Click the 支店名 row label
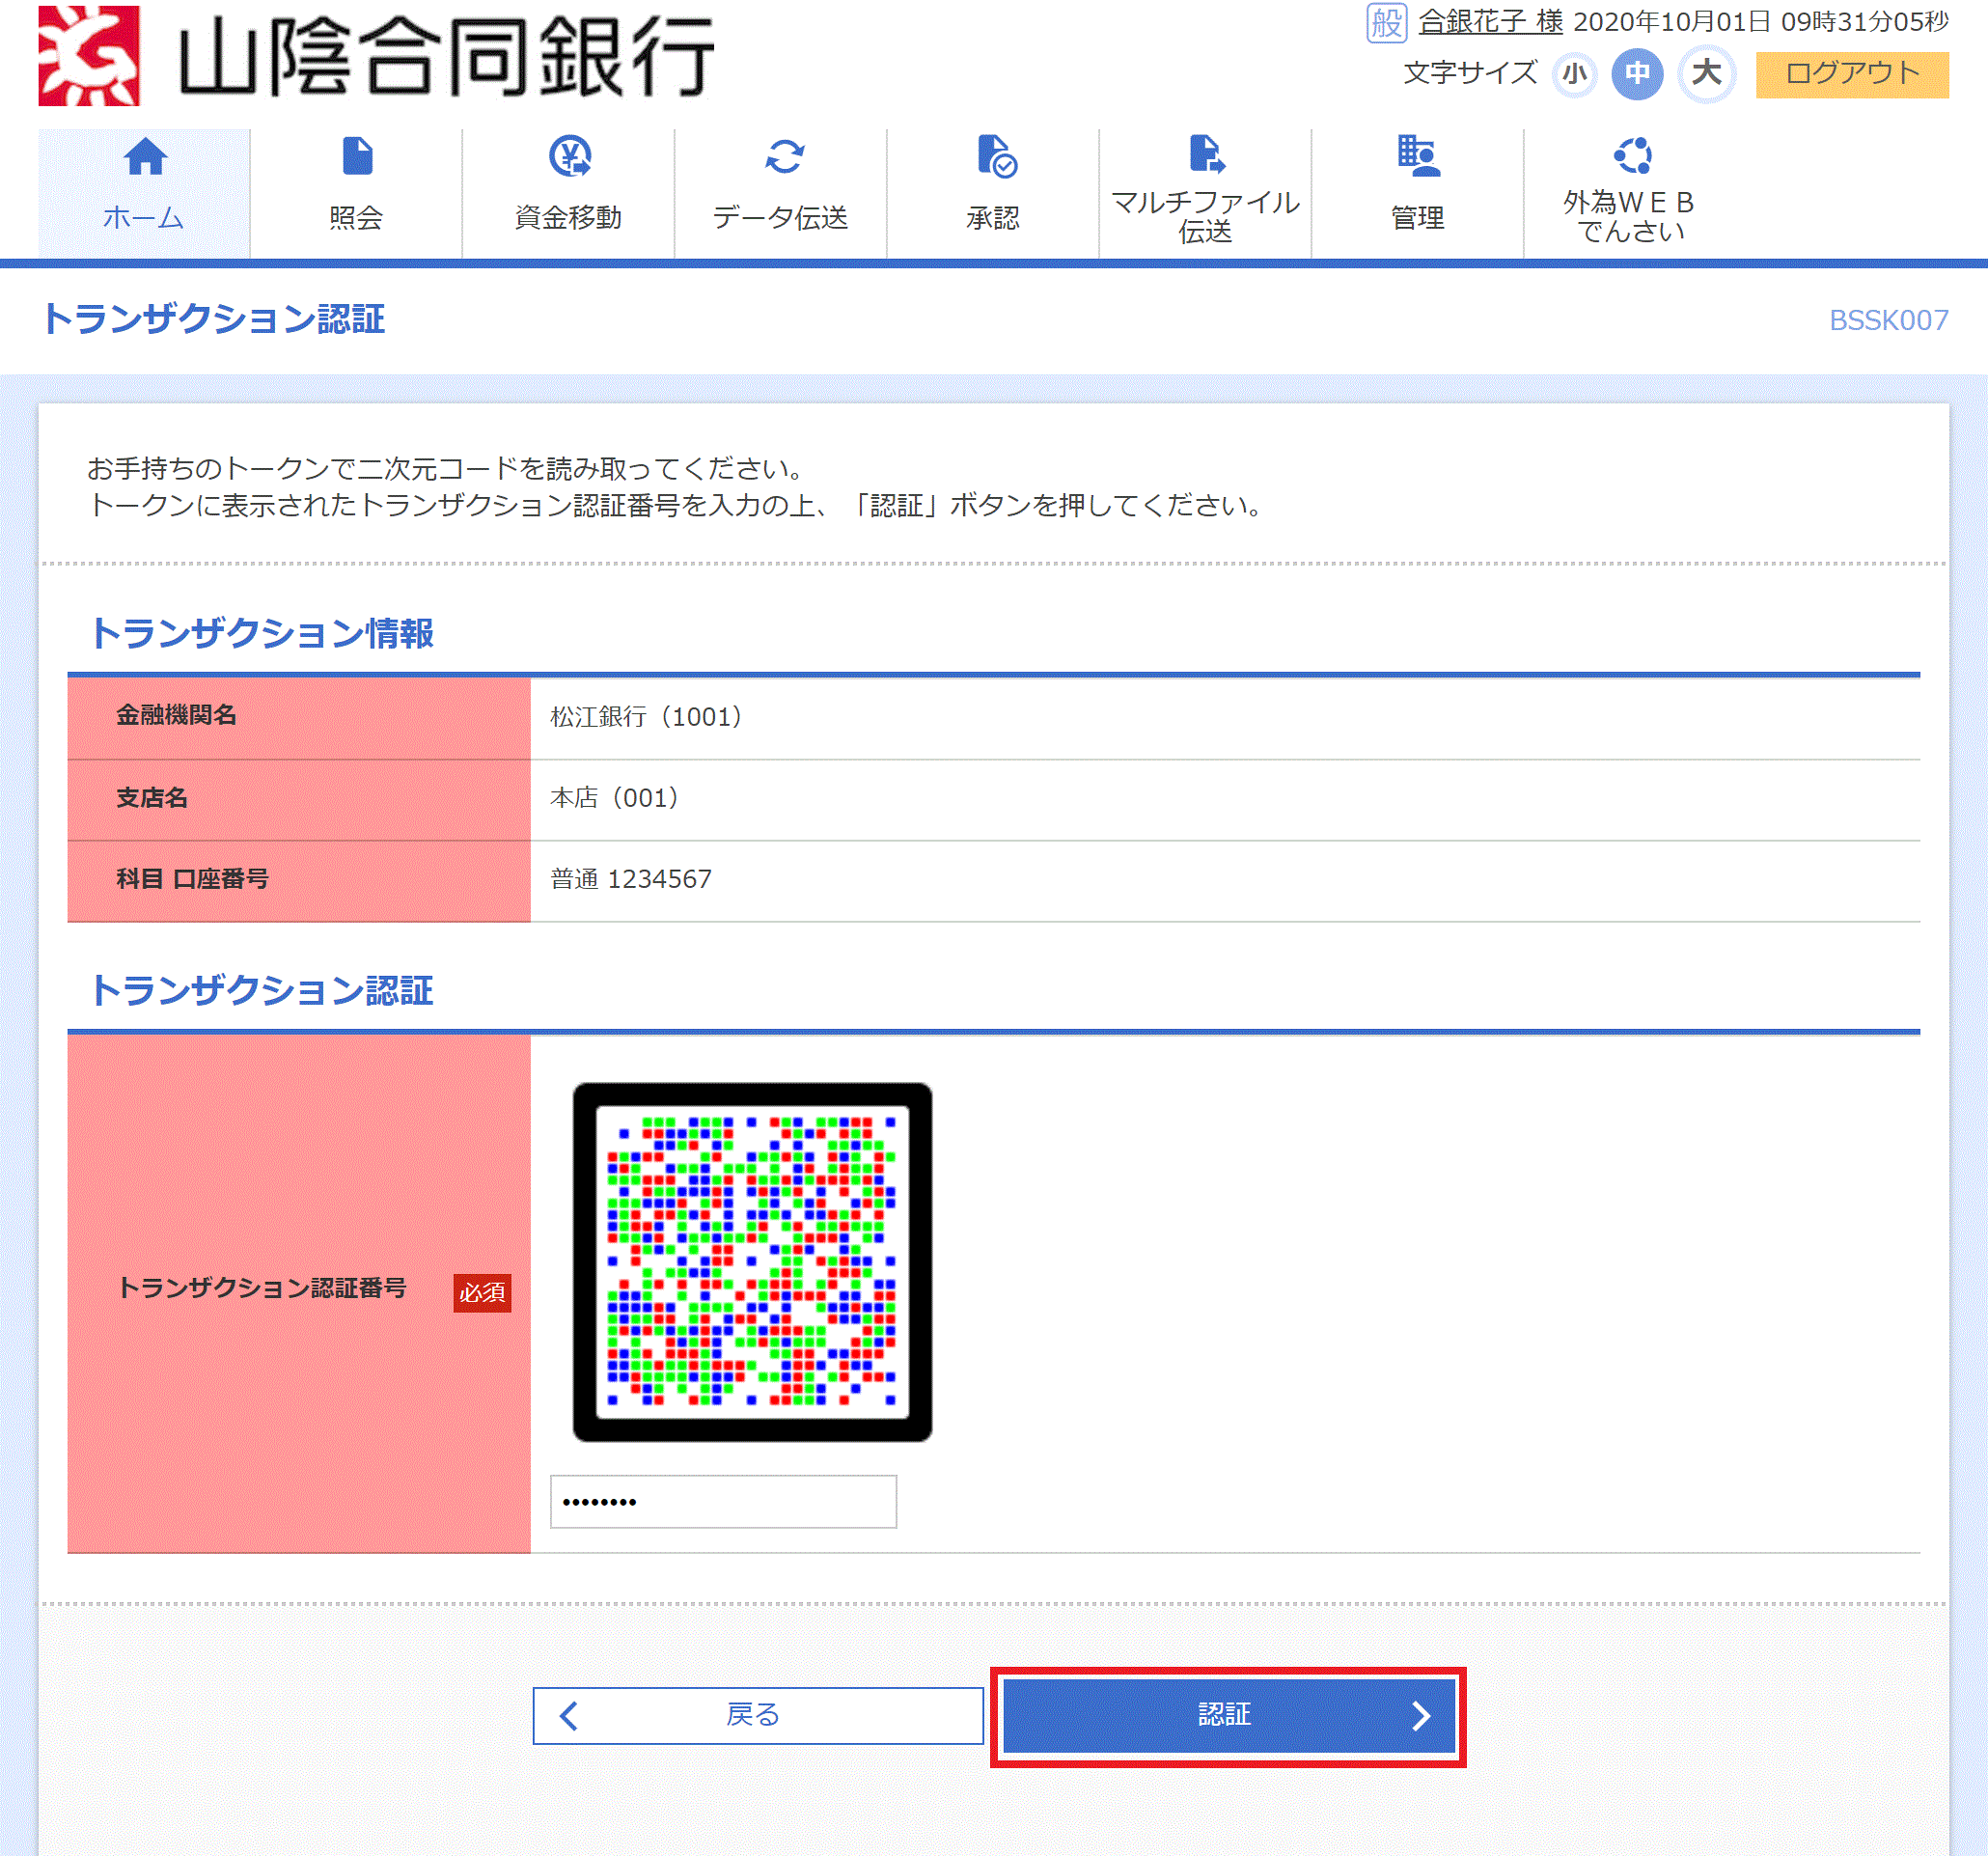This screenshot has height=1856, width=1988. (152, 798)
